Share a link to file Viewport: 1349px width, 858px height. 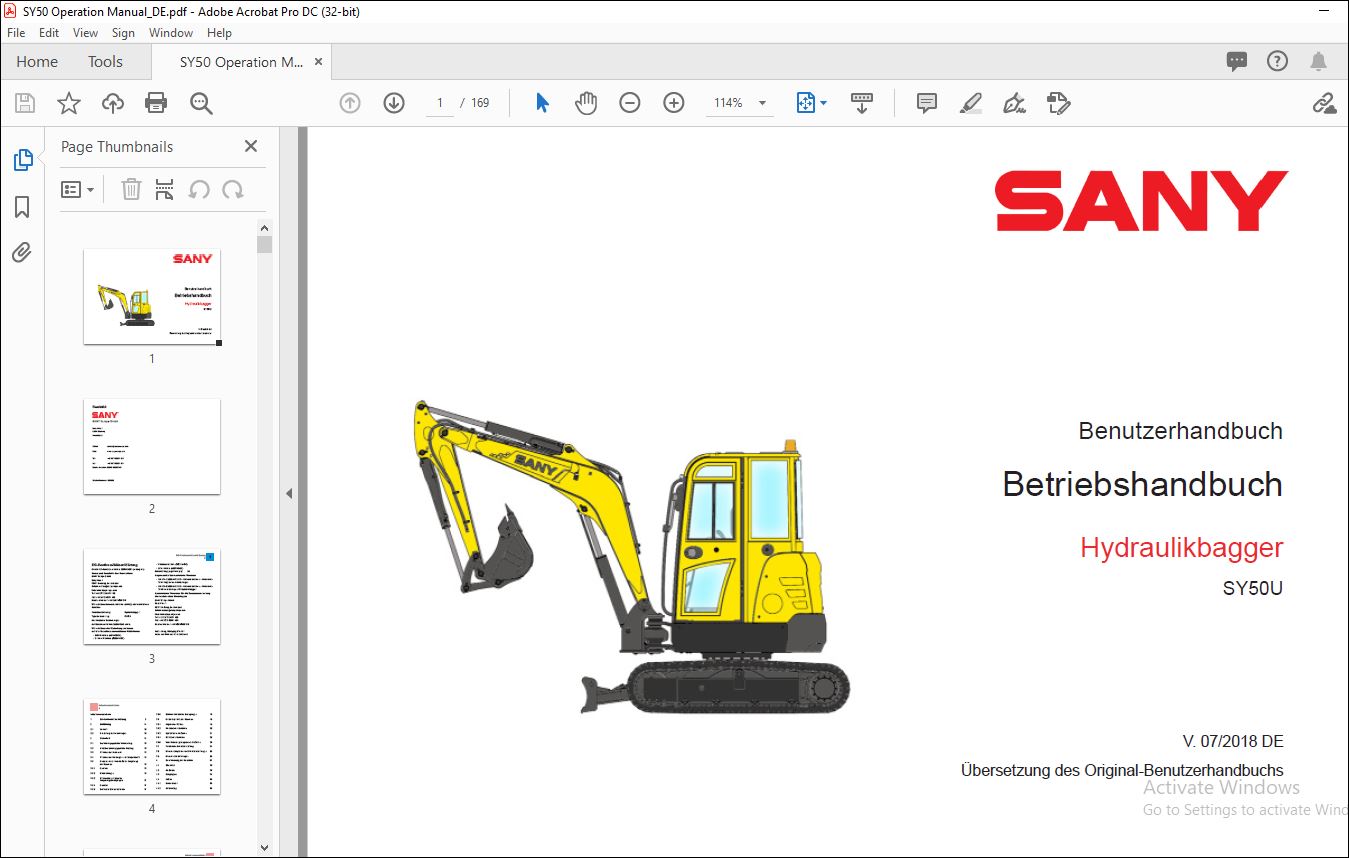pos(1325,103)
